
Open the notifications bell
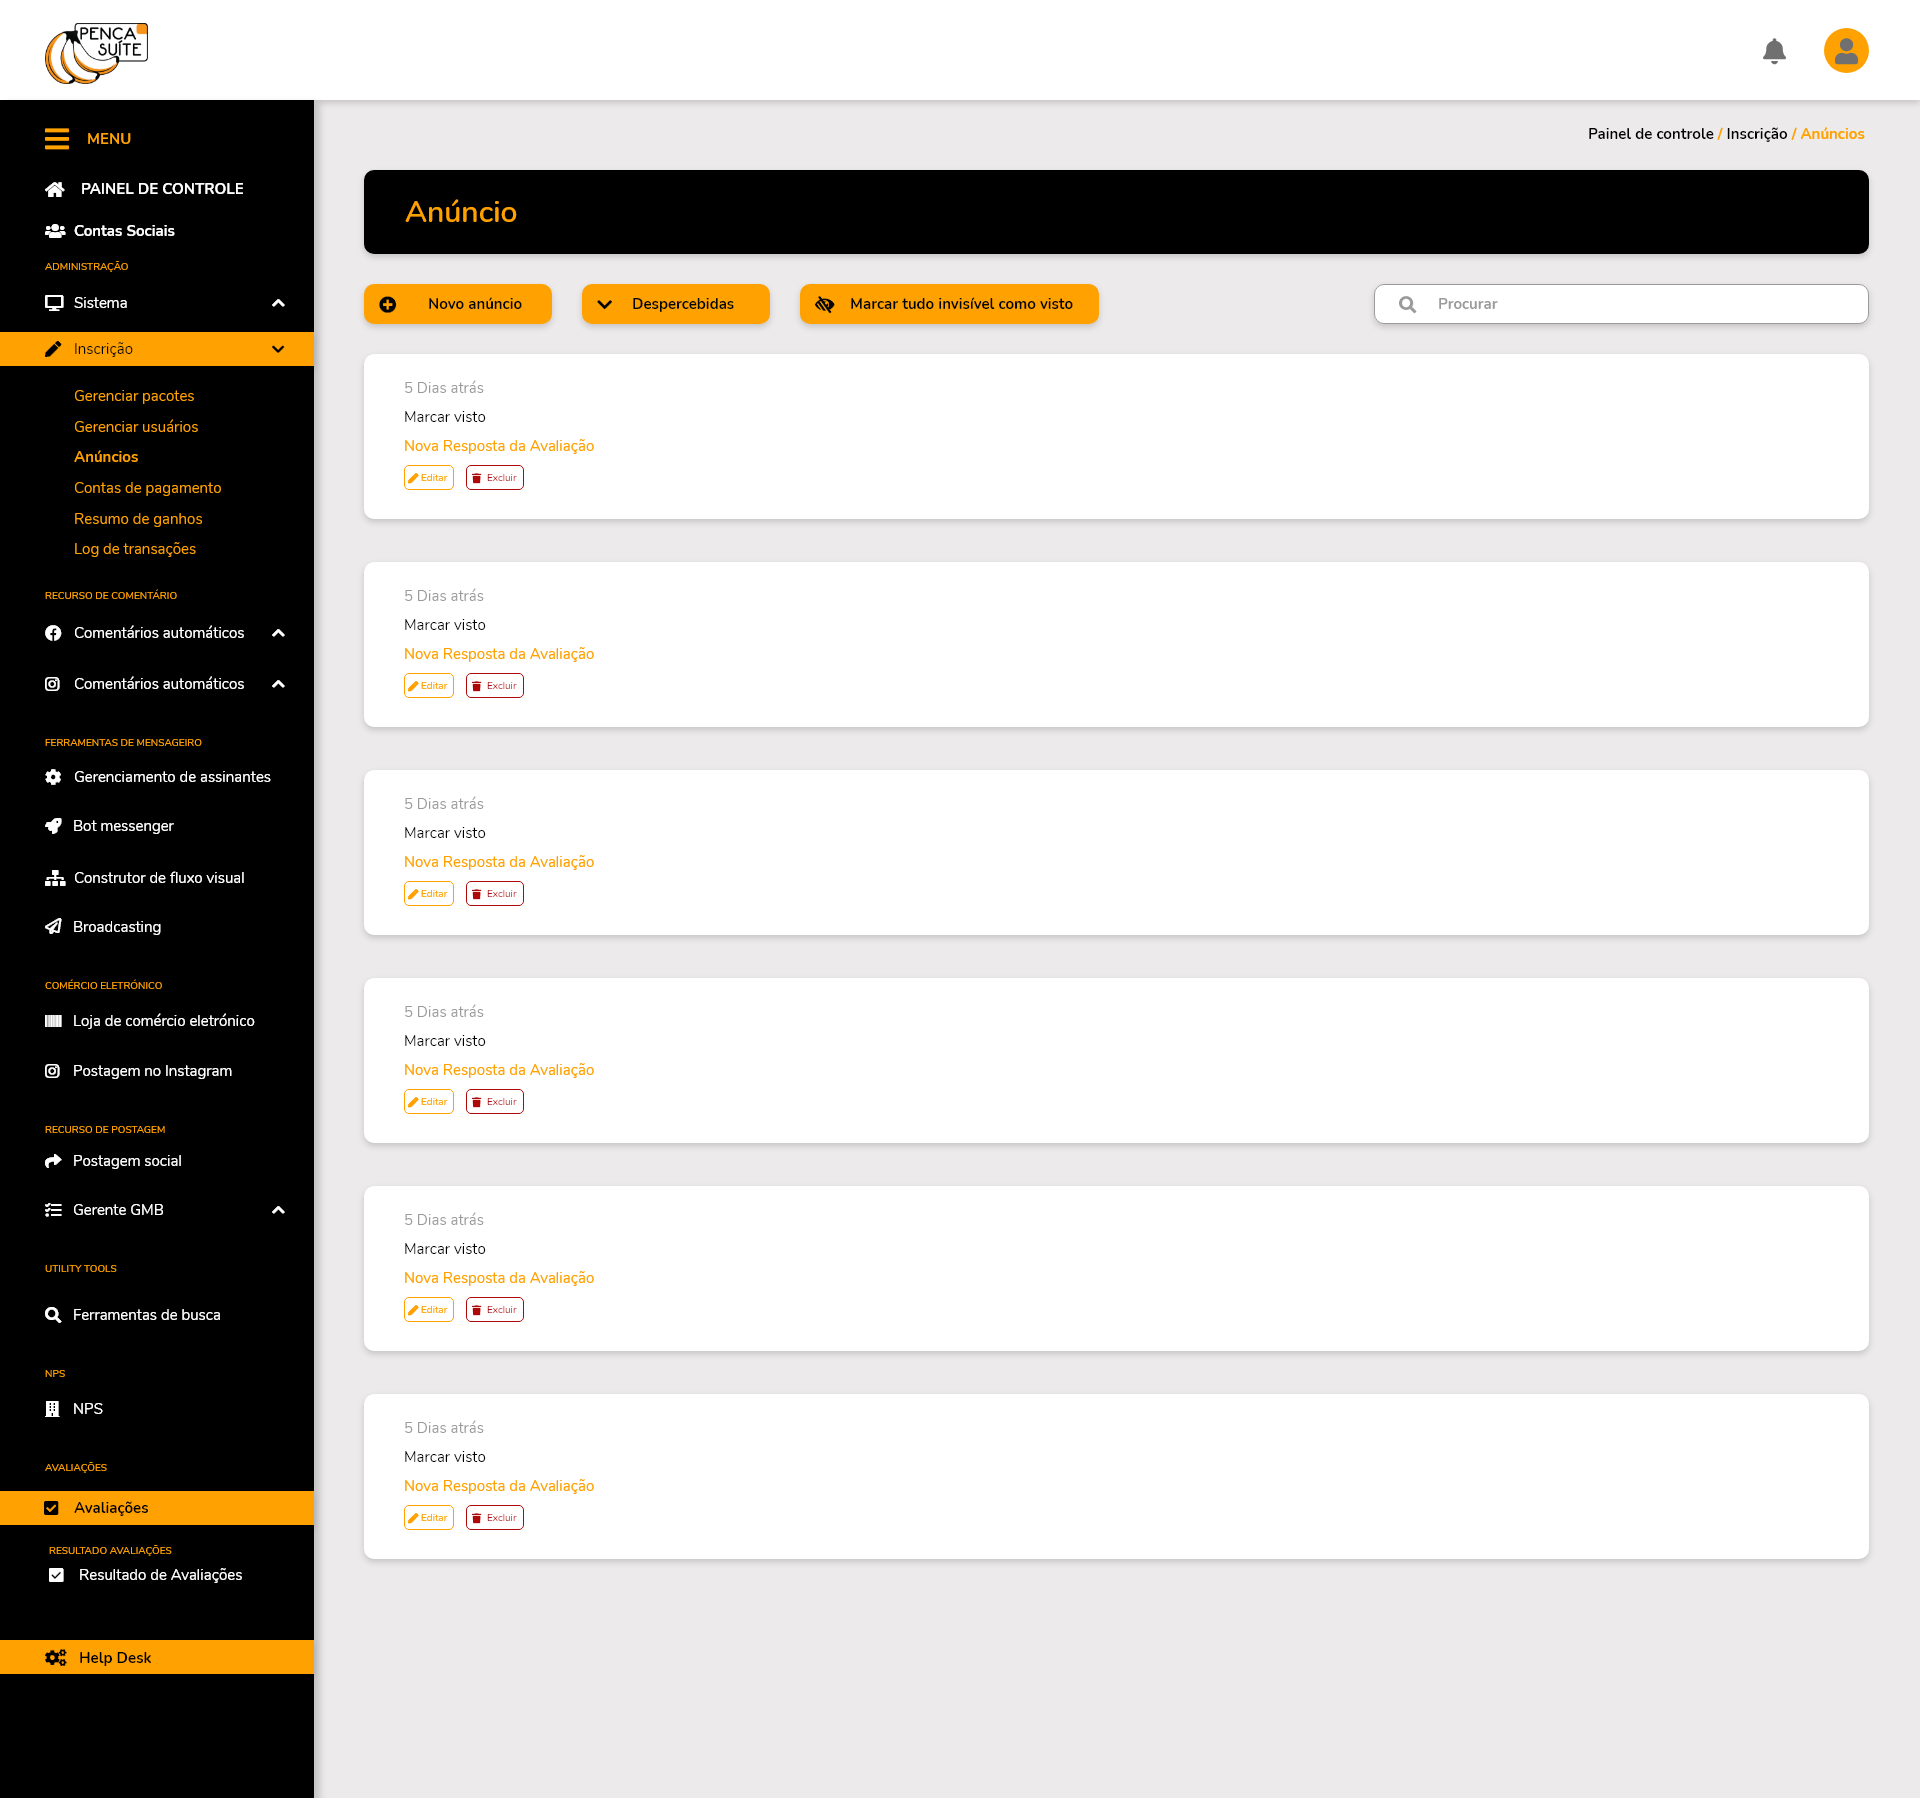[1774, 51]
